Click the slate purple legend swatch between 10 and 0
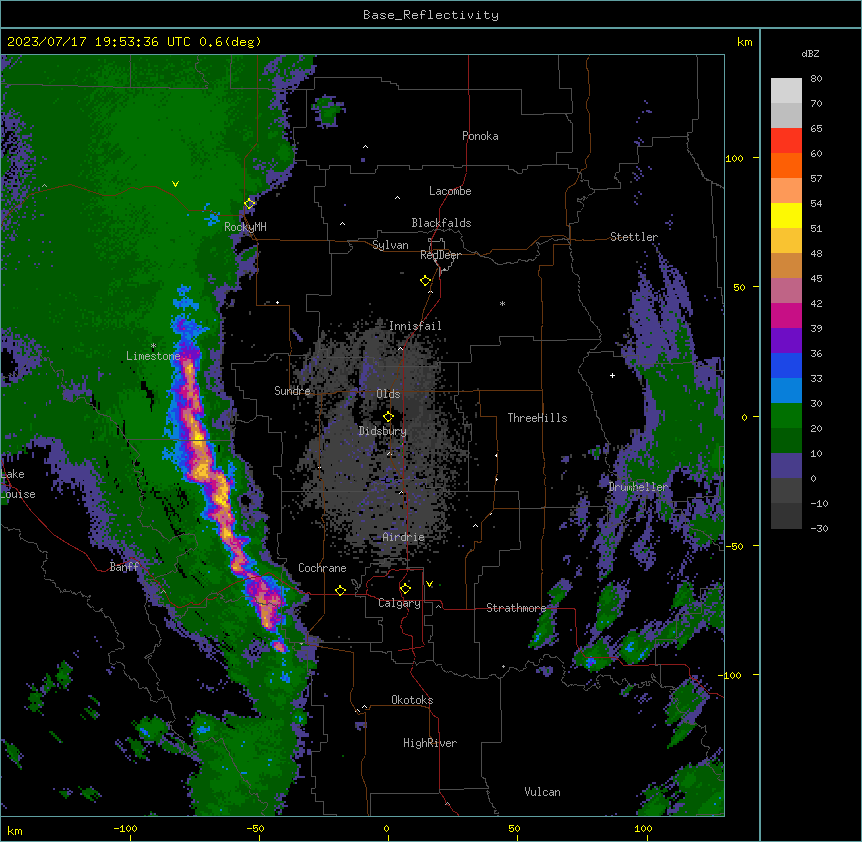862x842 pixels. tap(786, 466)
